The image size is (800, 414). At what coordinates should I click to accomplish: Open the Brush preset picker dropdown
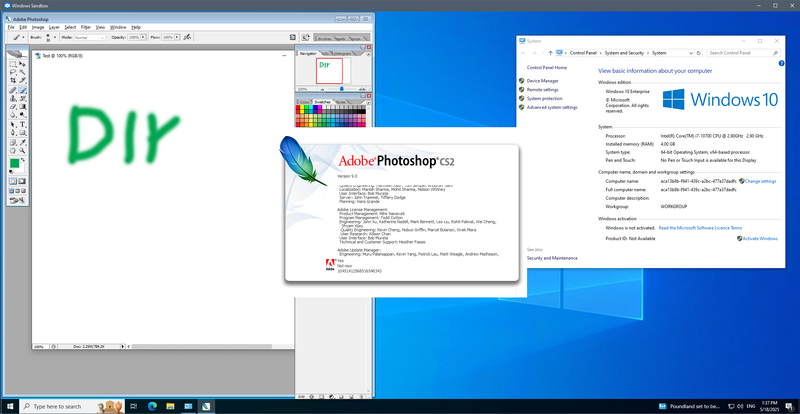[55, 37]
